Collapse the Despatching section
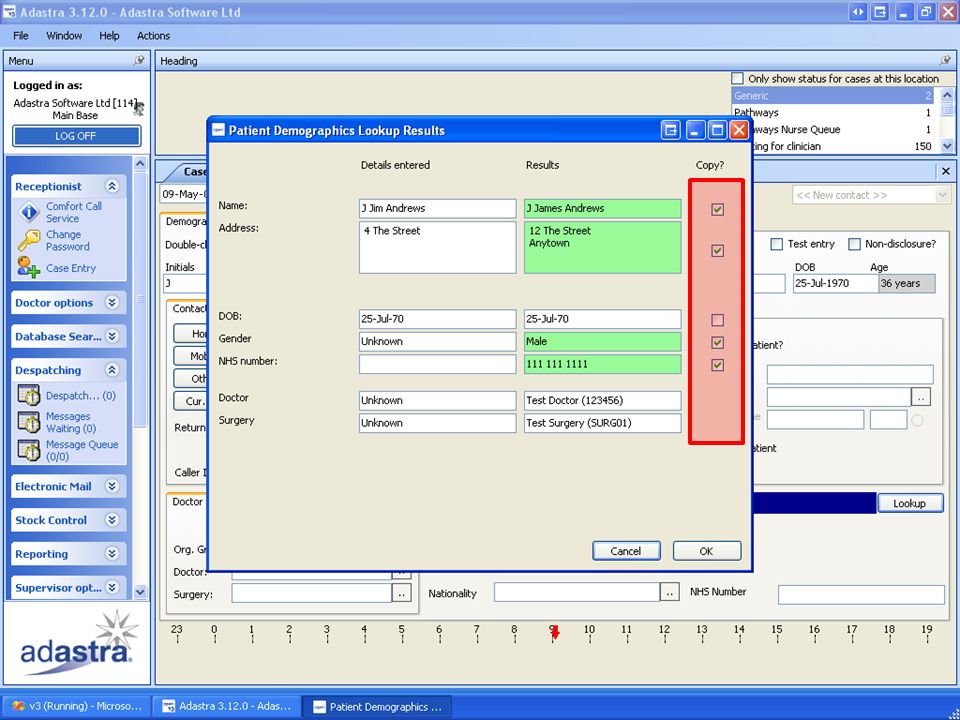This screenshot has width=960, height=720. pos(112,370)
